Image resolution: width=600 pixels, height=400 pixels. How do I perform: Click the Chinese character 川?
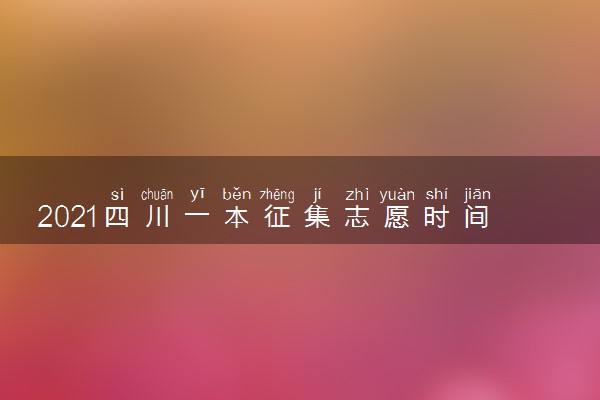(157, 217)
